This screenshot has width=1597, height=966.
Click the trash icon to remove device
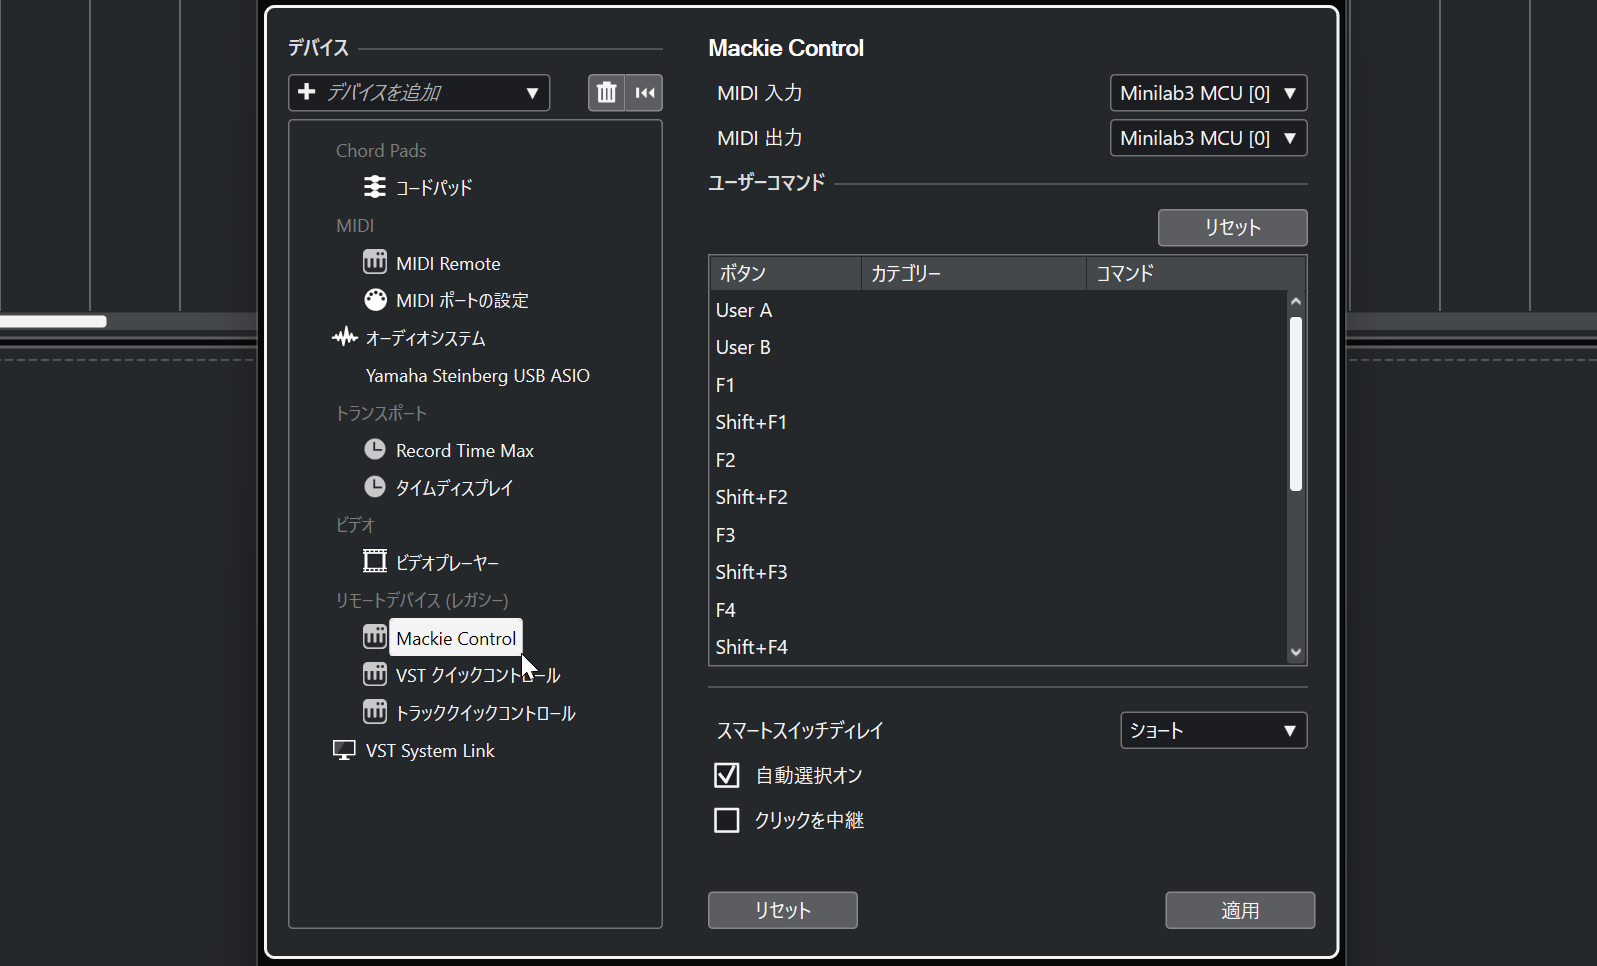[x=606, y=93]
